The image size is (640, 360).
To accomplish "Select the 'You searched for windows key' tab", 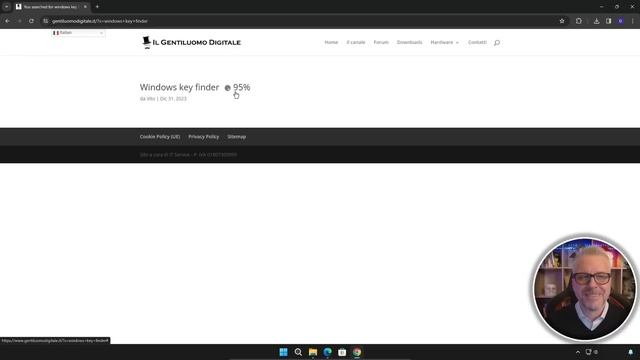I will point(51,7).
